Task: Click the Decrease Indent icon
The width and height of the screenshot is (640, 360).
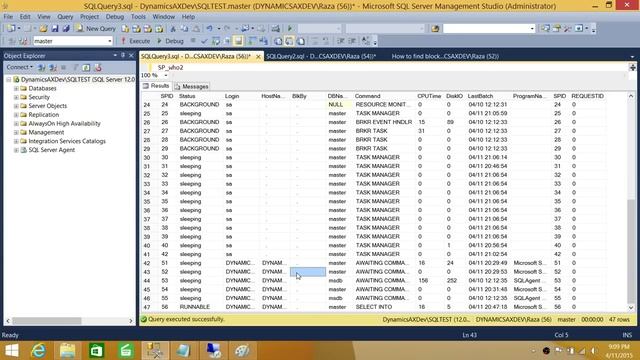Action: [341, 41]
